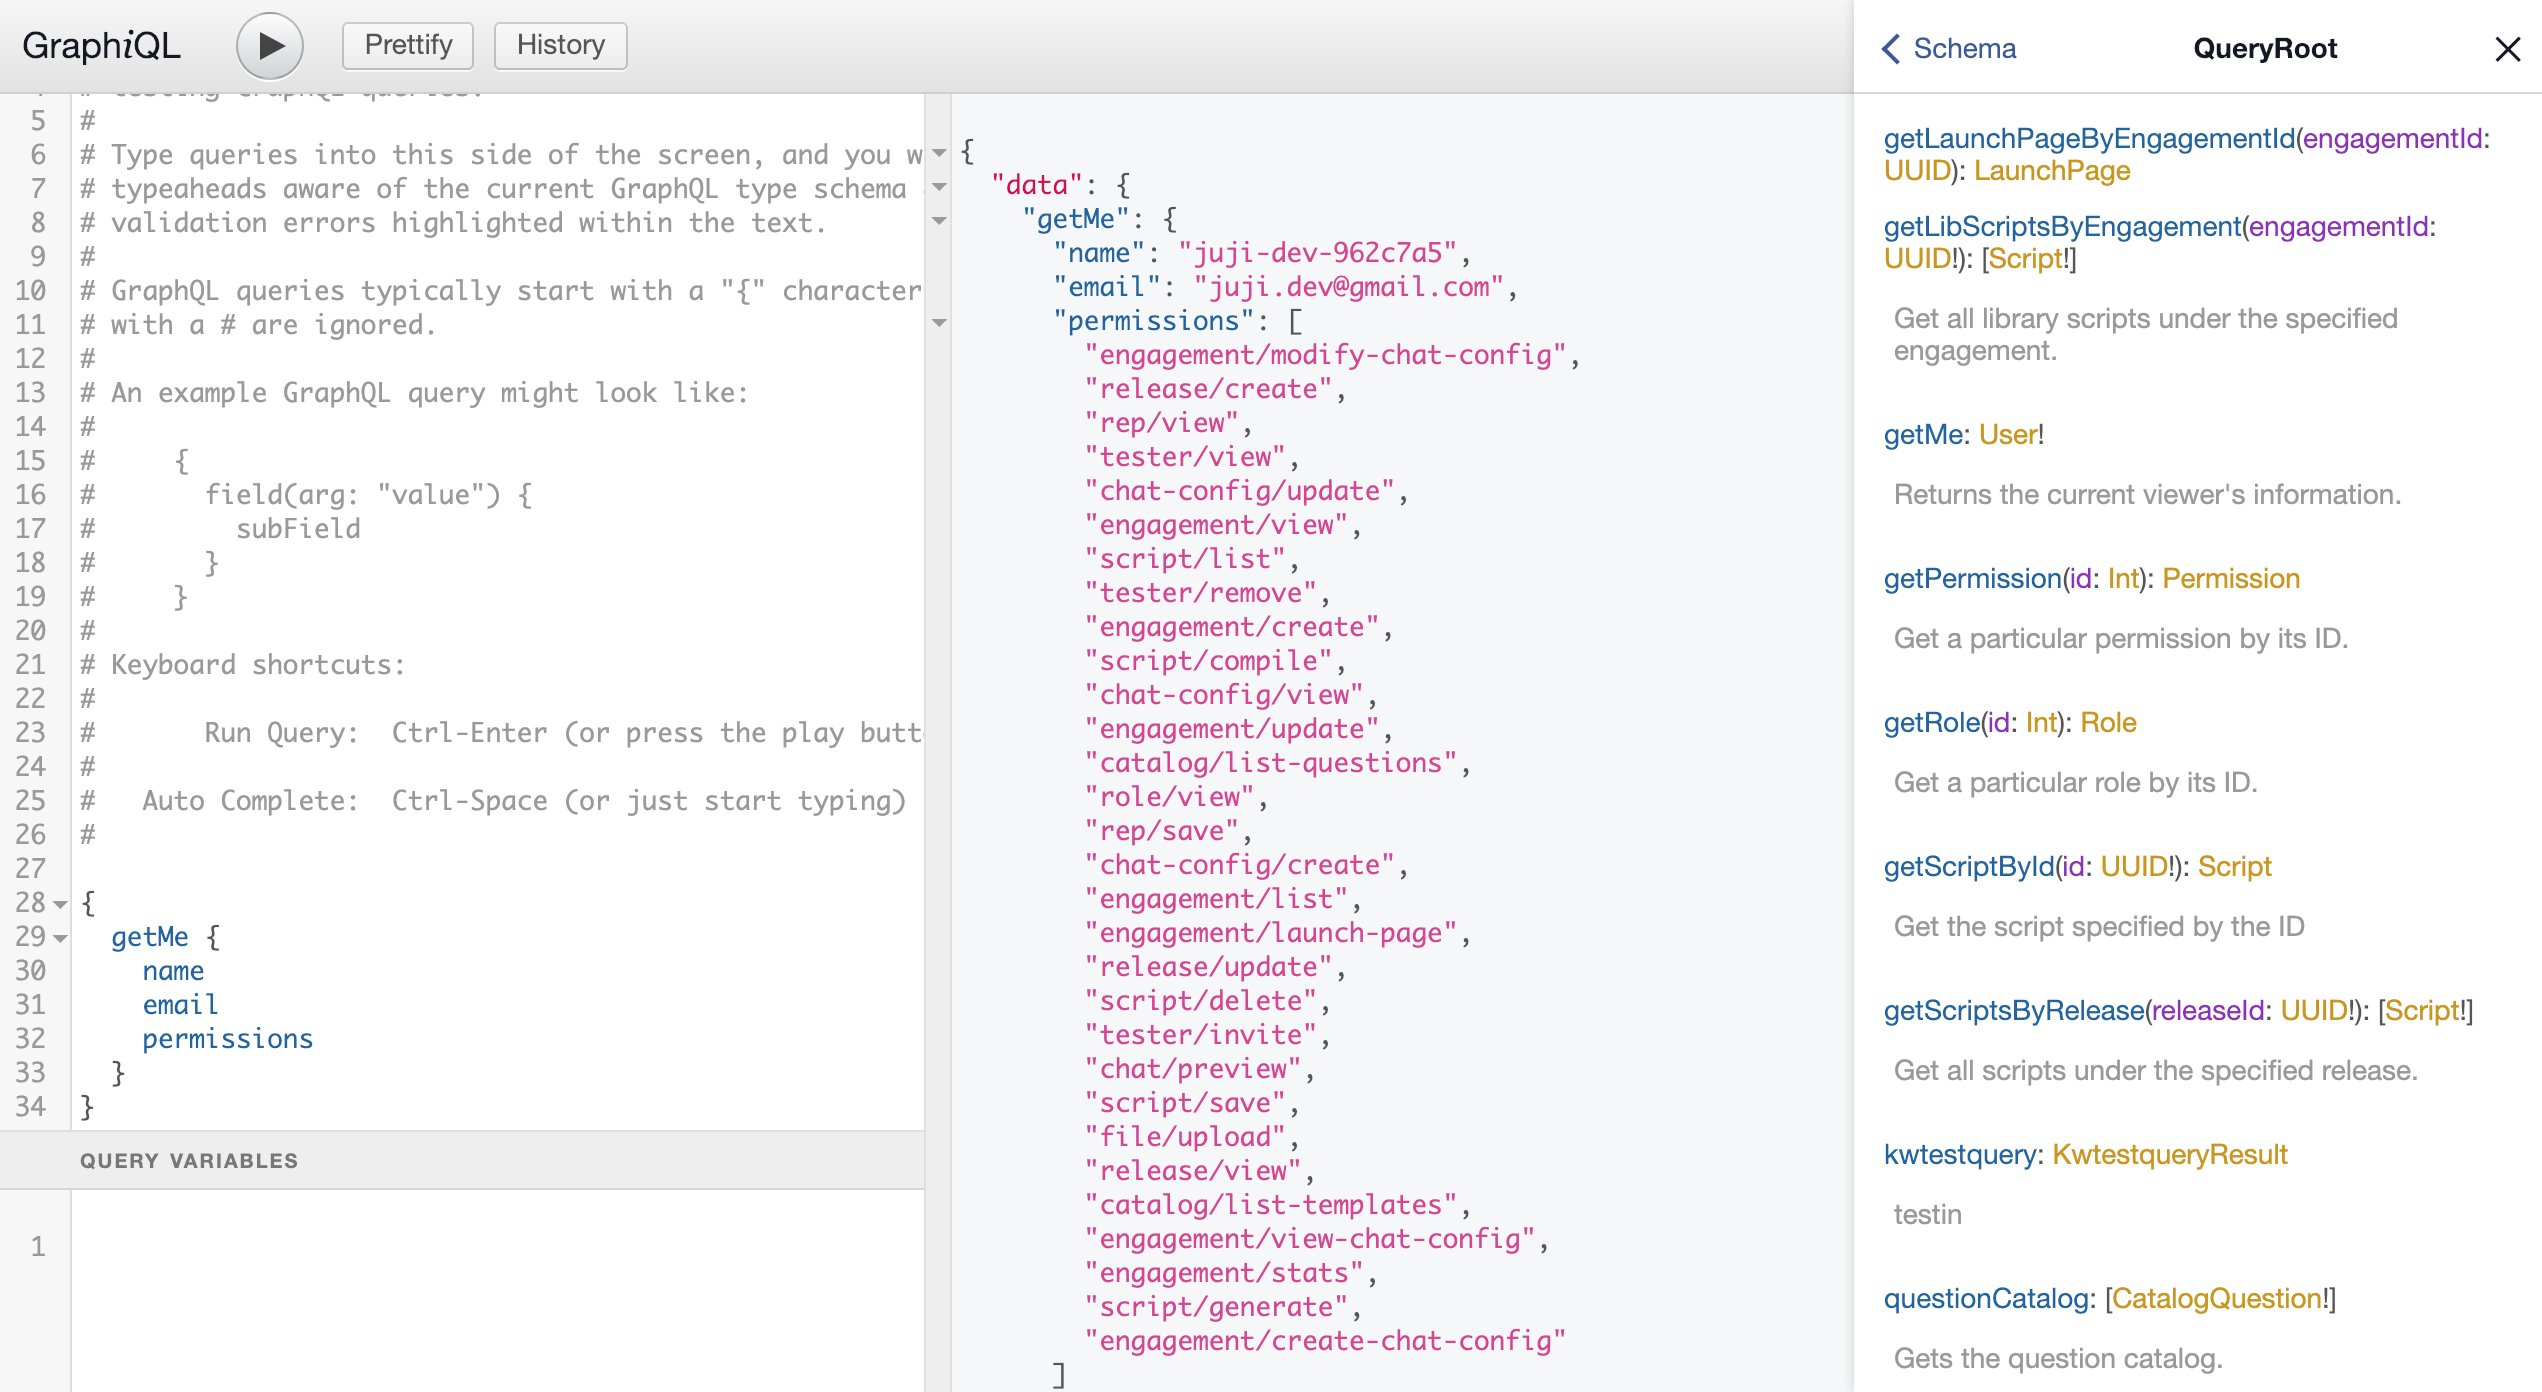Click into the query variables editor line 1
The image size is (2542, 1392).
point(497,1246)
